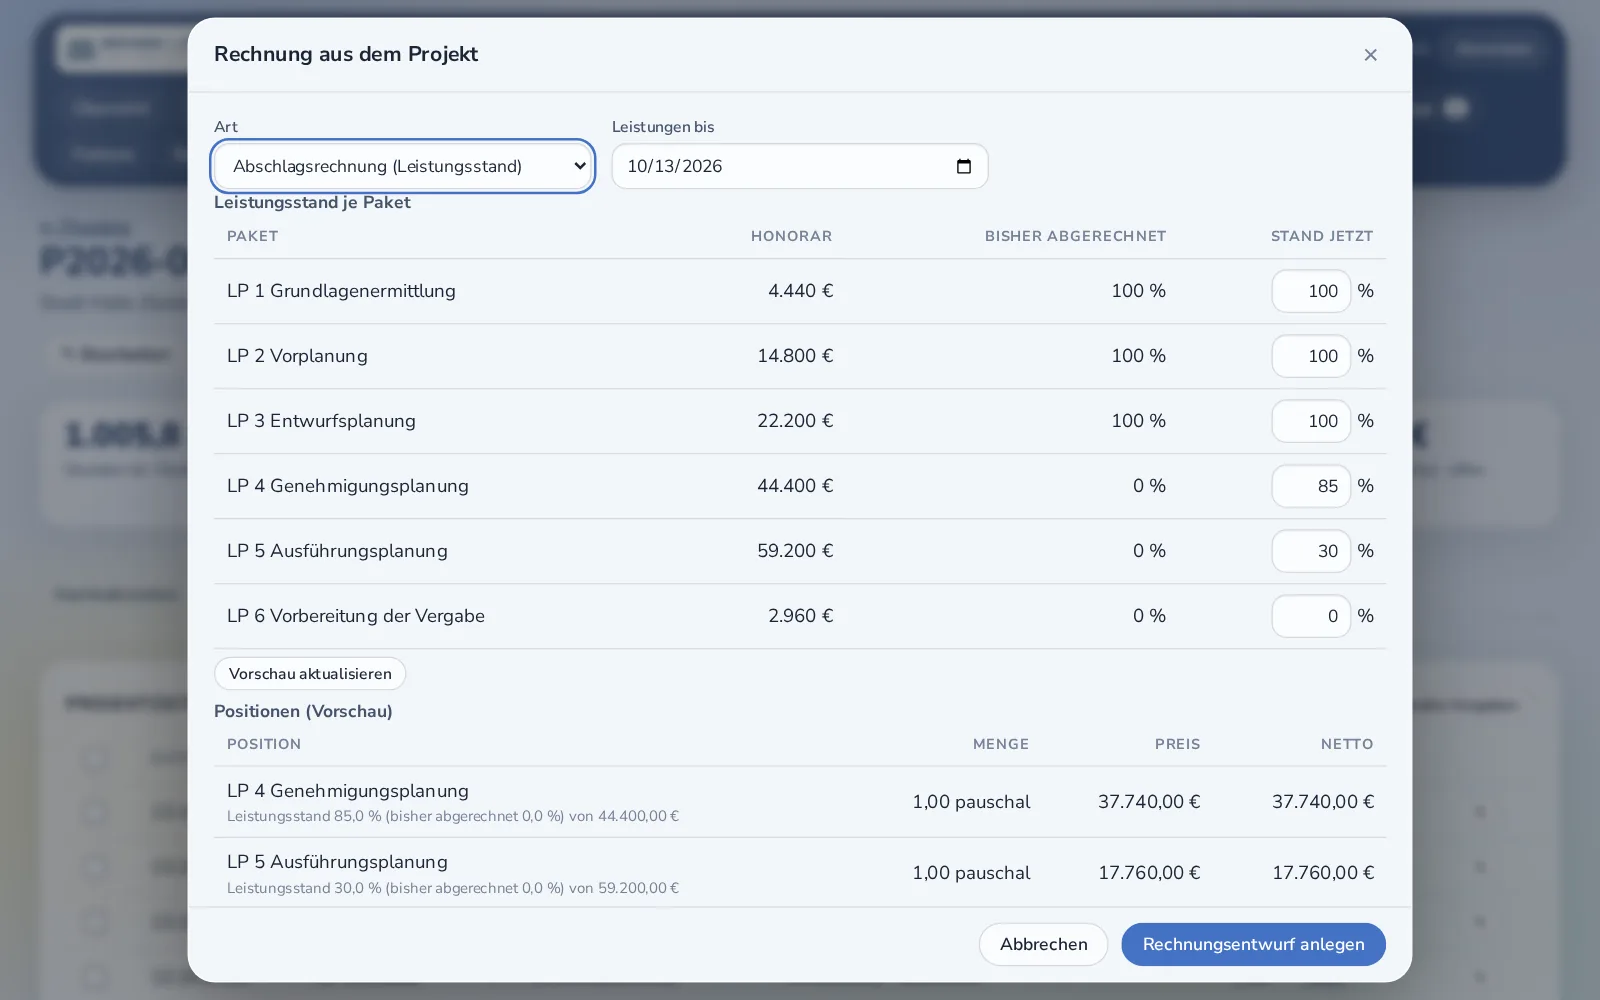
Task: Click the BISHER ABGERECHNET column header
Action: click(x=1075, y=236)
